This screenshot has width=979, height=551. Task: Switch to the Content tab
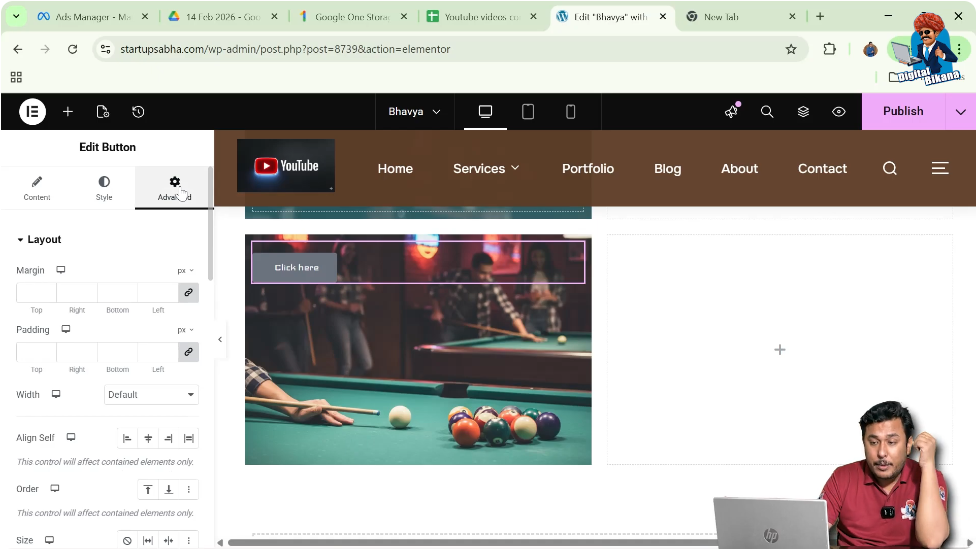(37, 188)
